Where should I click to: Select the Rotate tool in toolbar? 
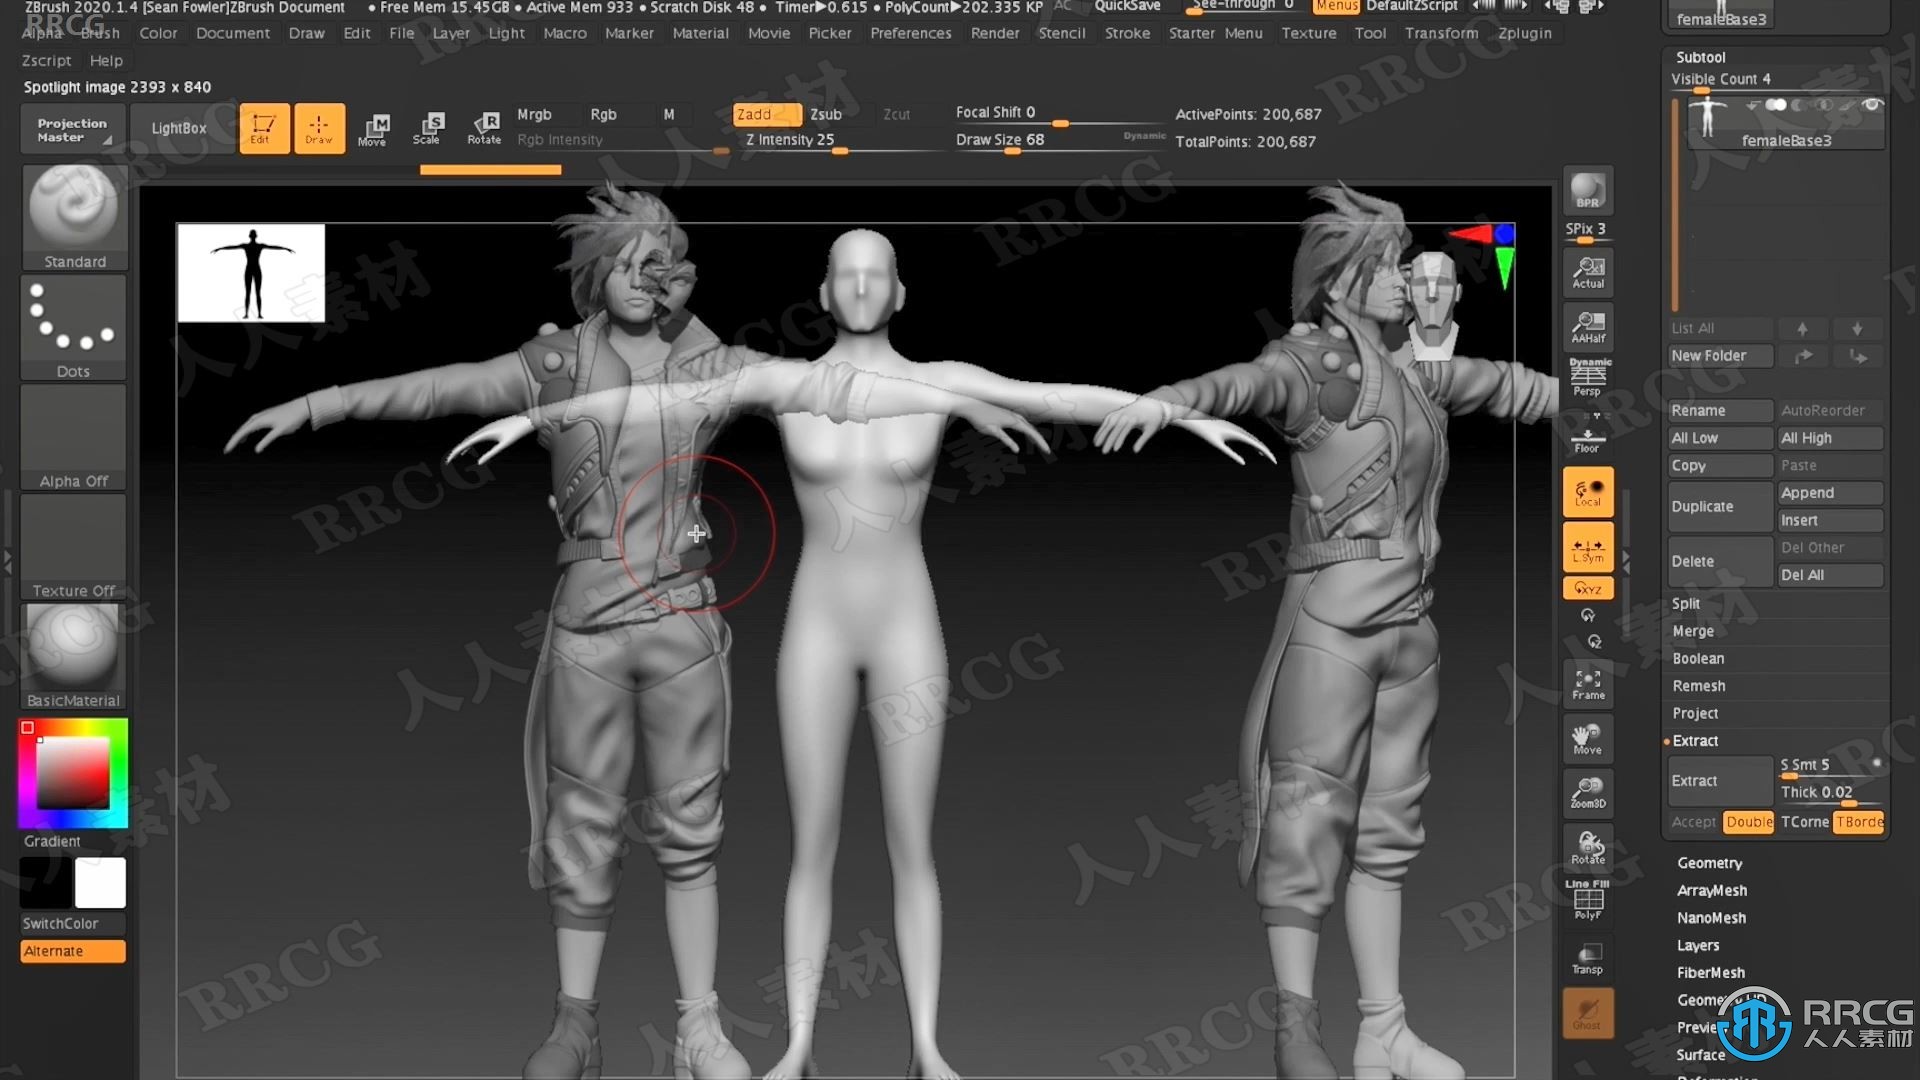tap(484, 127)
